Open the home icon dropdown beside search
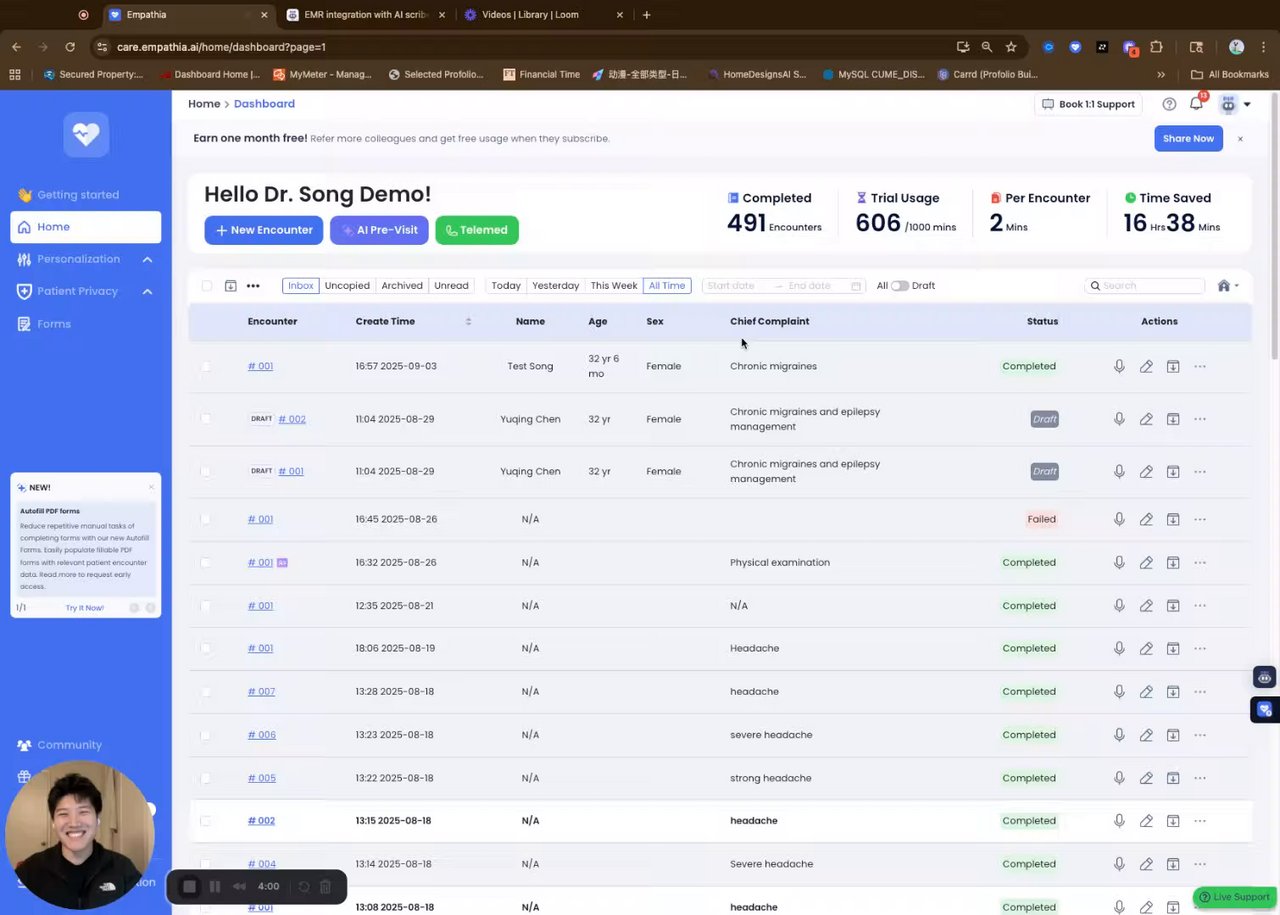Screen dimensions: 1280x915 (x=1228, y=286)
